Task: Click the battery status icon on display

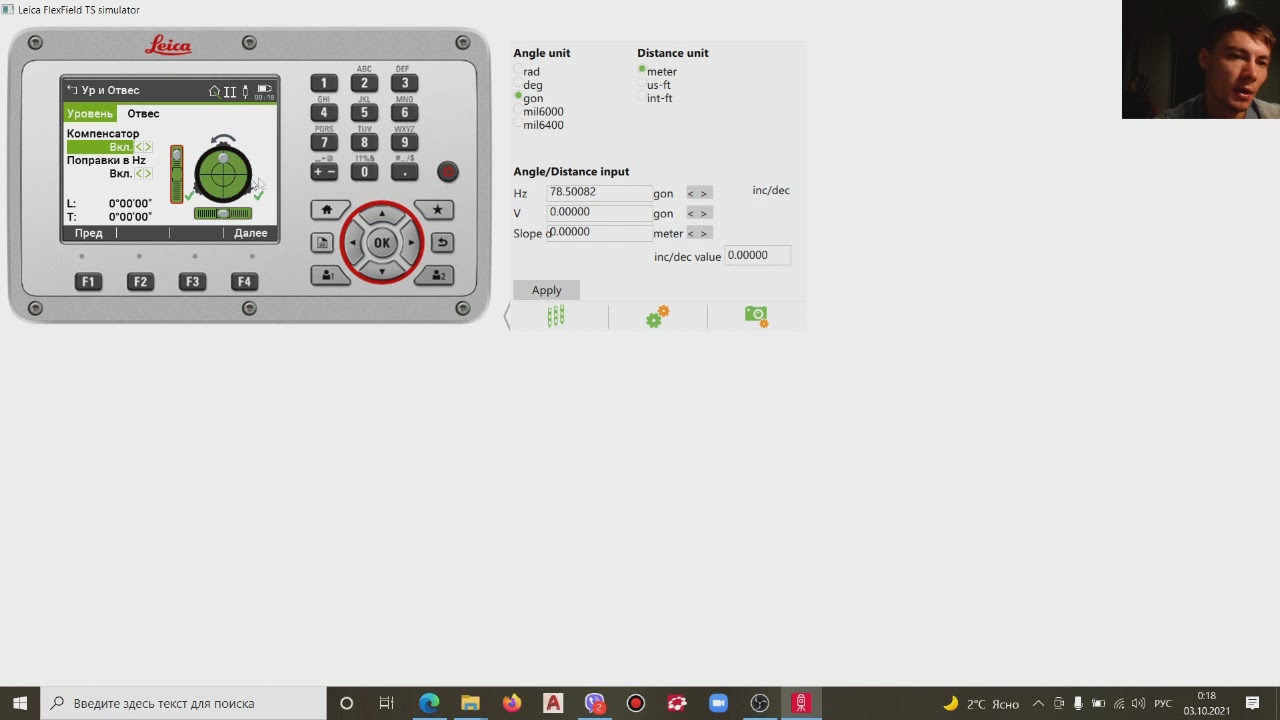Action: [264, 91]
